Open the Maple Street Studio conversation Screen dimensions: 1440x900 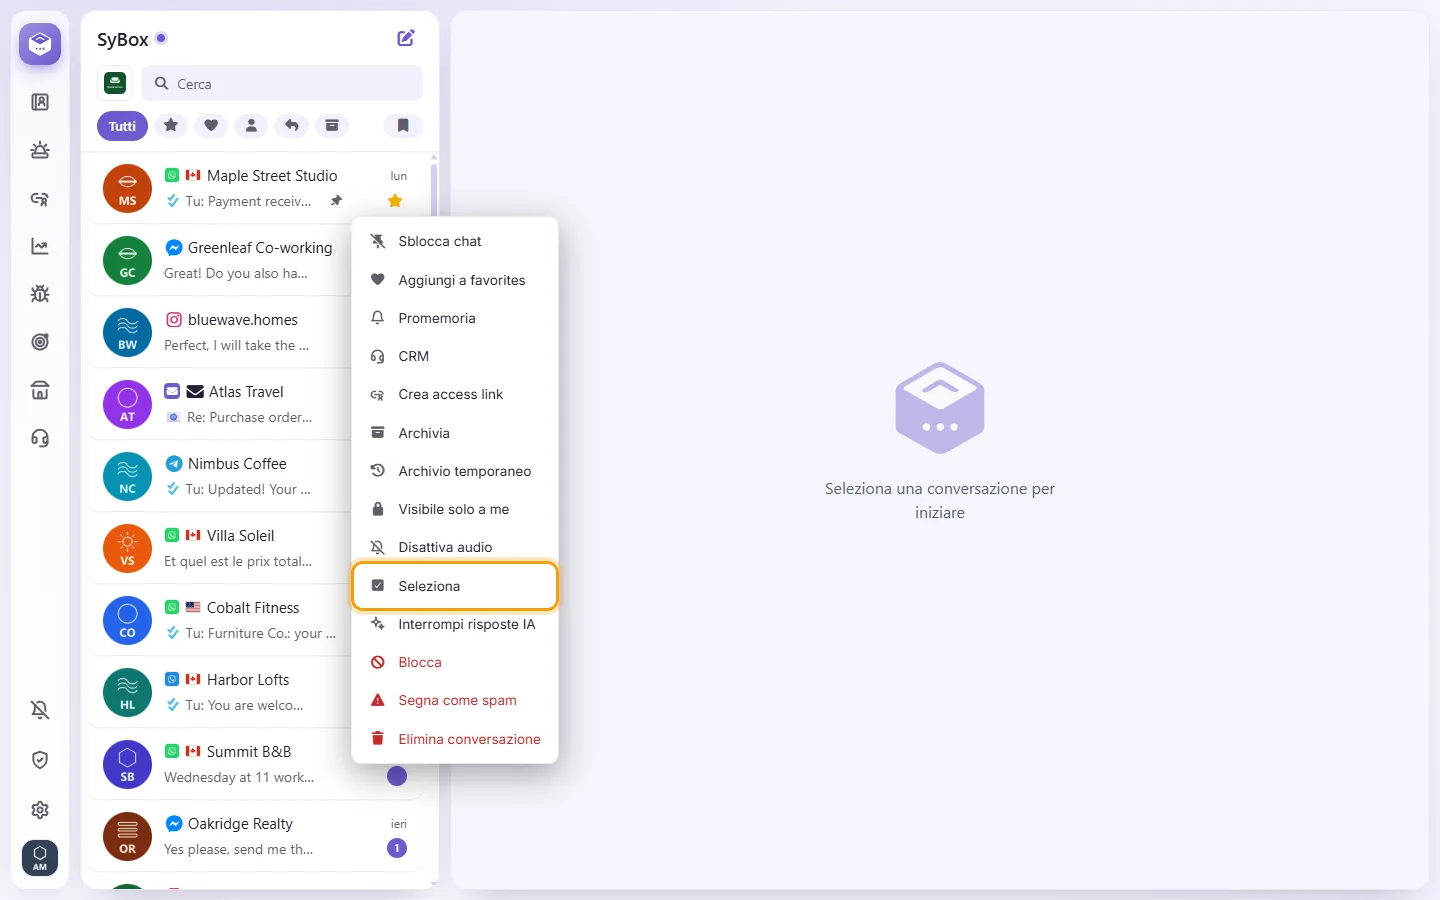(x=256, y=188)
